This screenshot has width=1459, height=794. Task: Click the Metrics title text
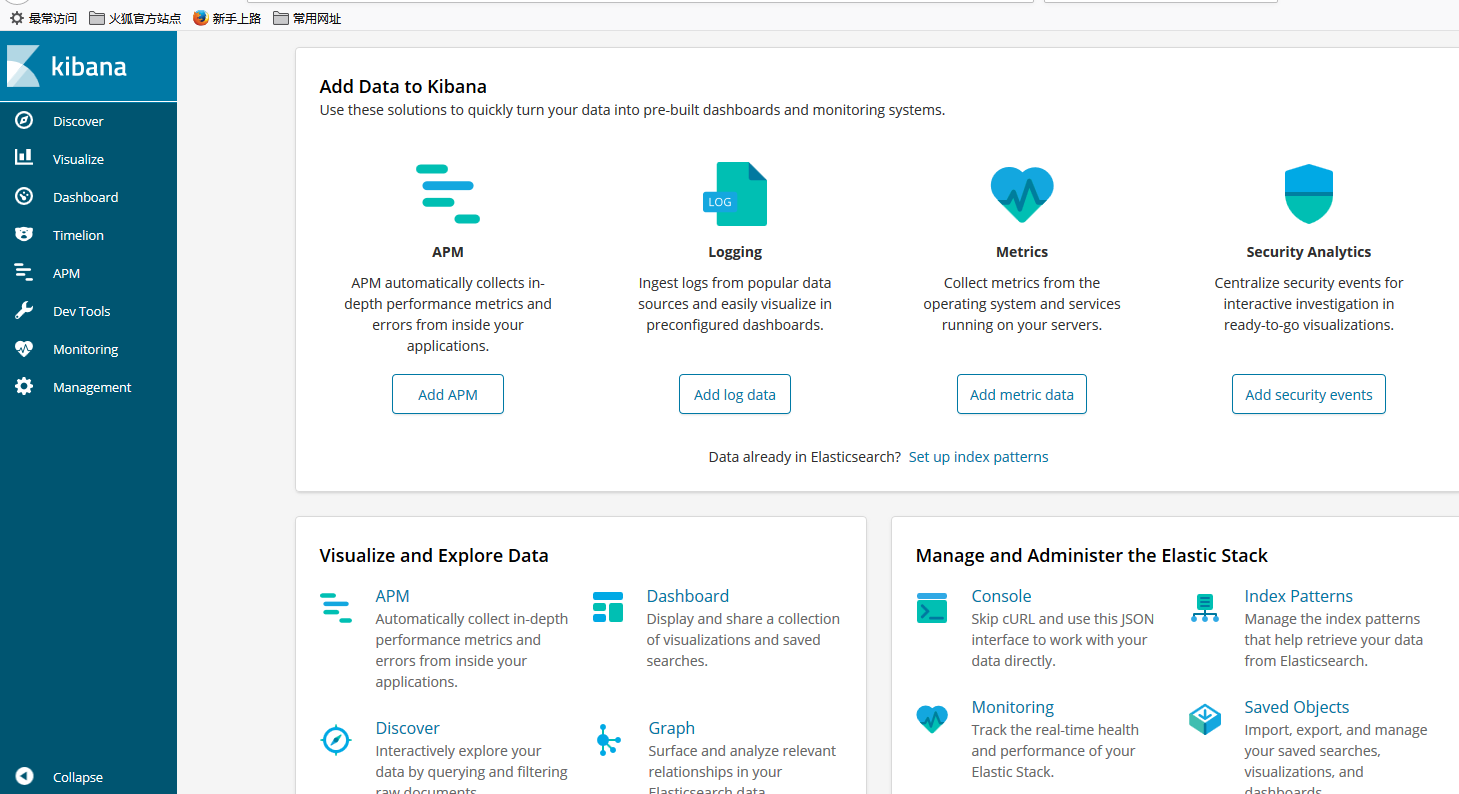(x=1022, y=252)
